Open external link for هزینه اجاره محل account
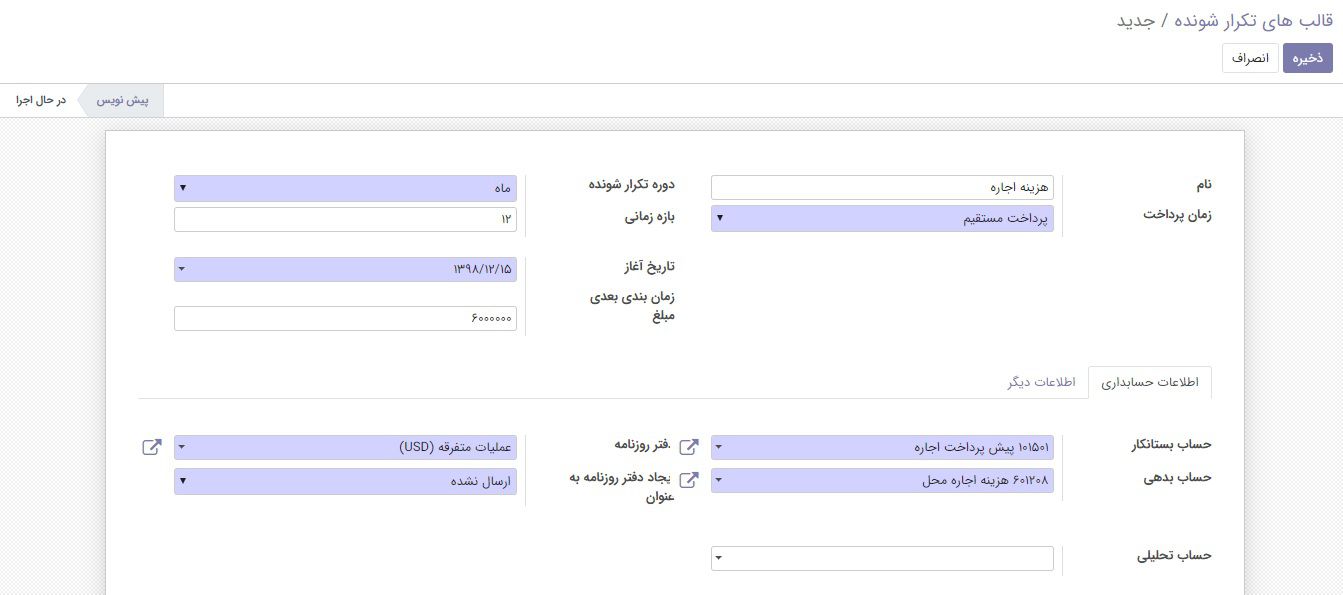 [689, 480]
